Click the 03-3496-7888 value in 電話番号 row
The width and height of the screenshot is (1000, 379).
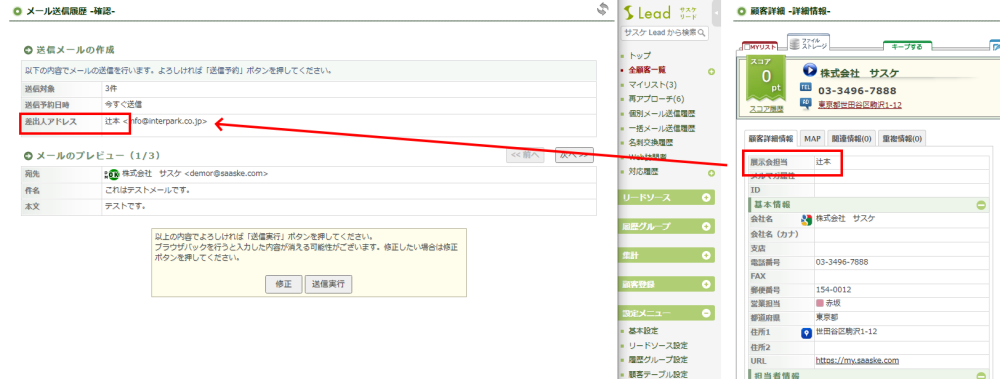[842, 262]
